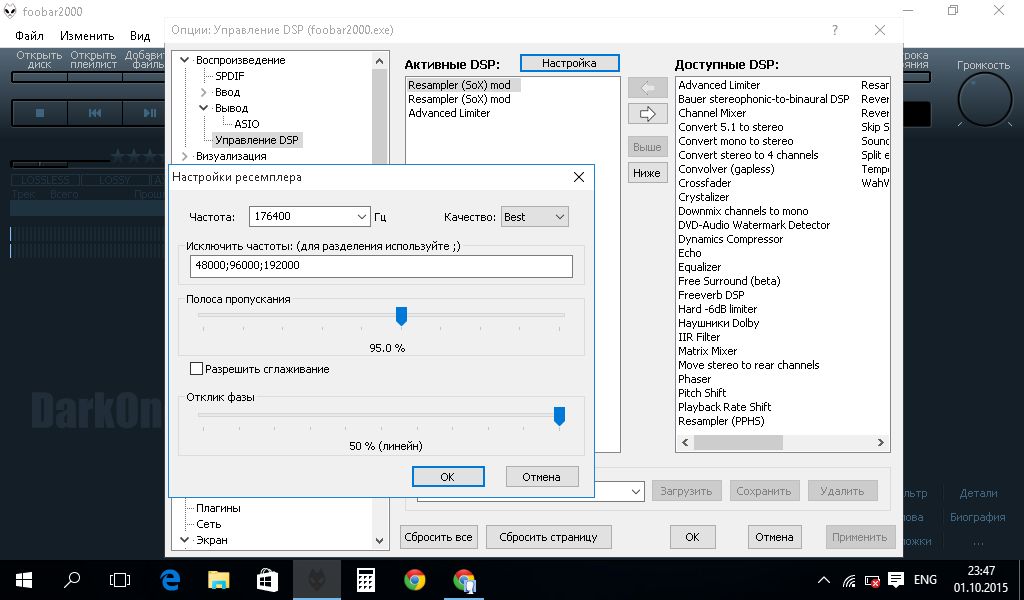Open the Windows Start menu
This screenshot has height=600, width=1024.
[x=24, y=580]
